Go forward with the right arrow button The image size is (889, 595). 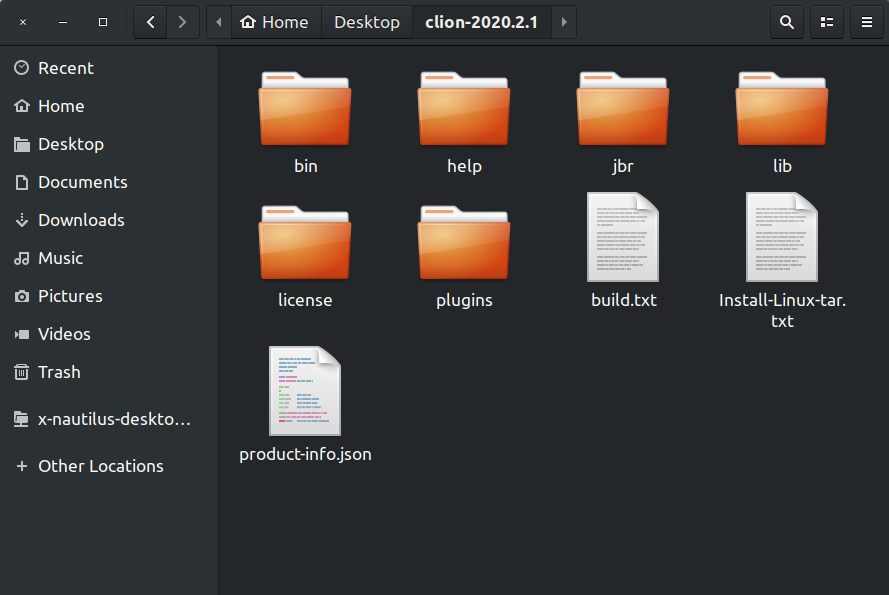(x=183, y=22)
